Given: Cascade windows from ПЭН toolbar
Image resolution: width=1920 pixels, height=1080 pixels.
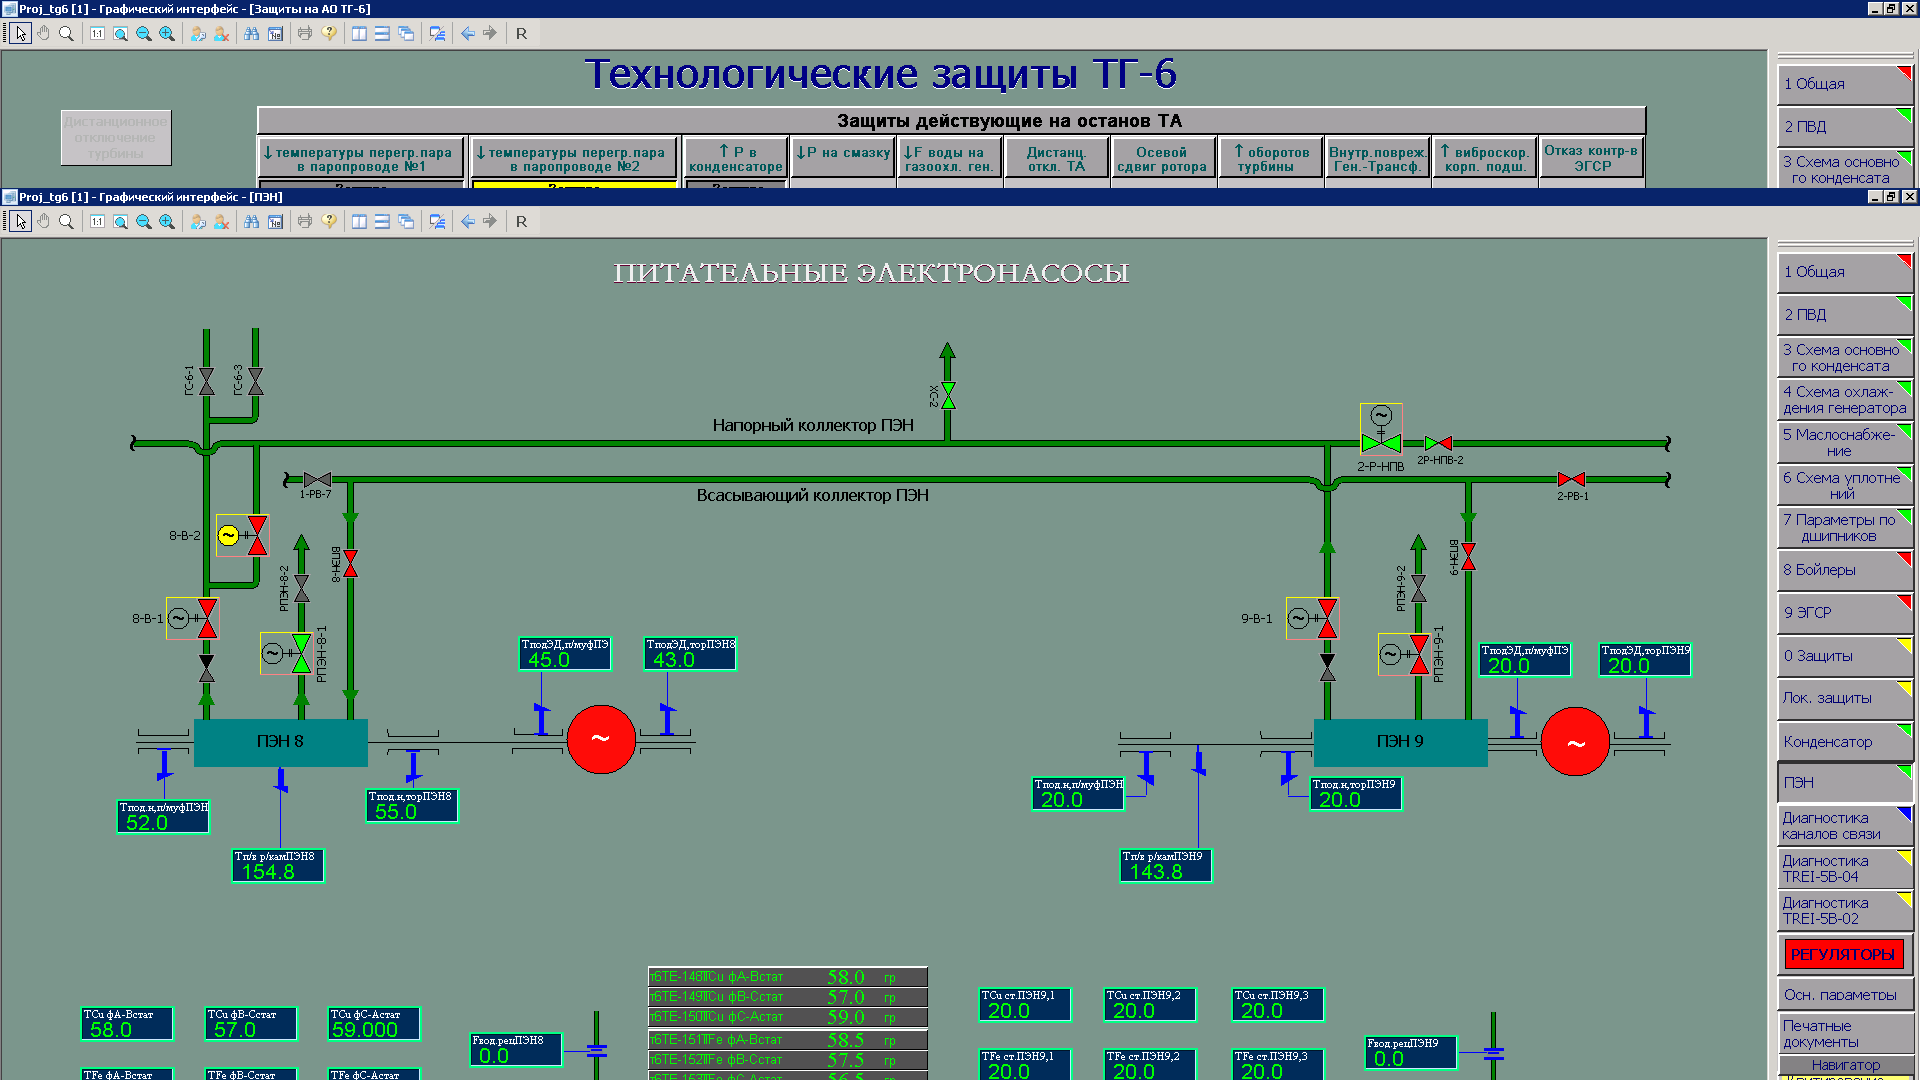Looking at the screenshot, I should coord(405,221).
